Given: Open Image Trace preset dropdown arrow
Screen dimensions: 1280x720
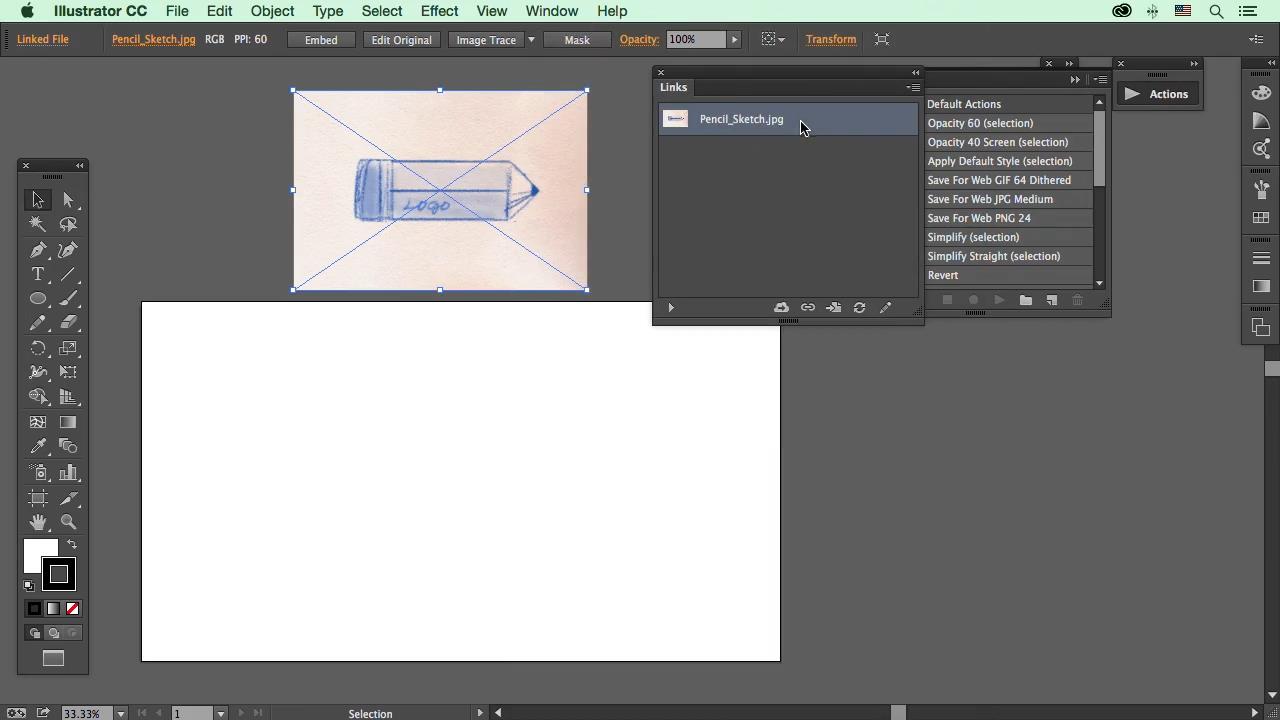Looking at the screenshot, I should [531, 40].
